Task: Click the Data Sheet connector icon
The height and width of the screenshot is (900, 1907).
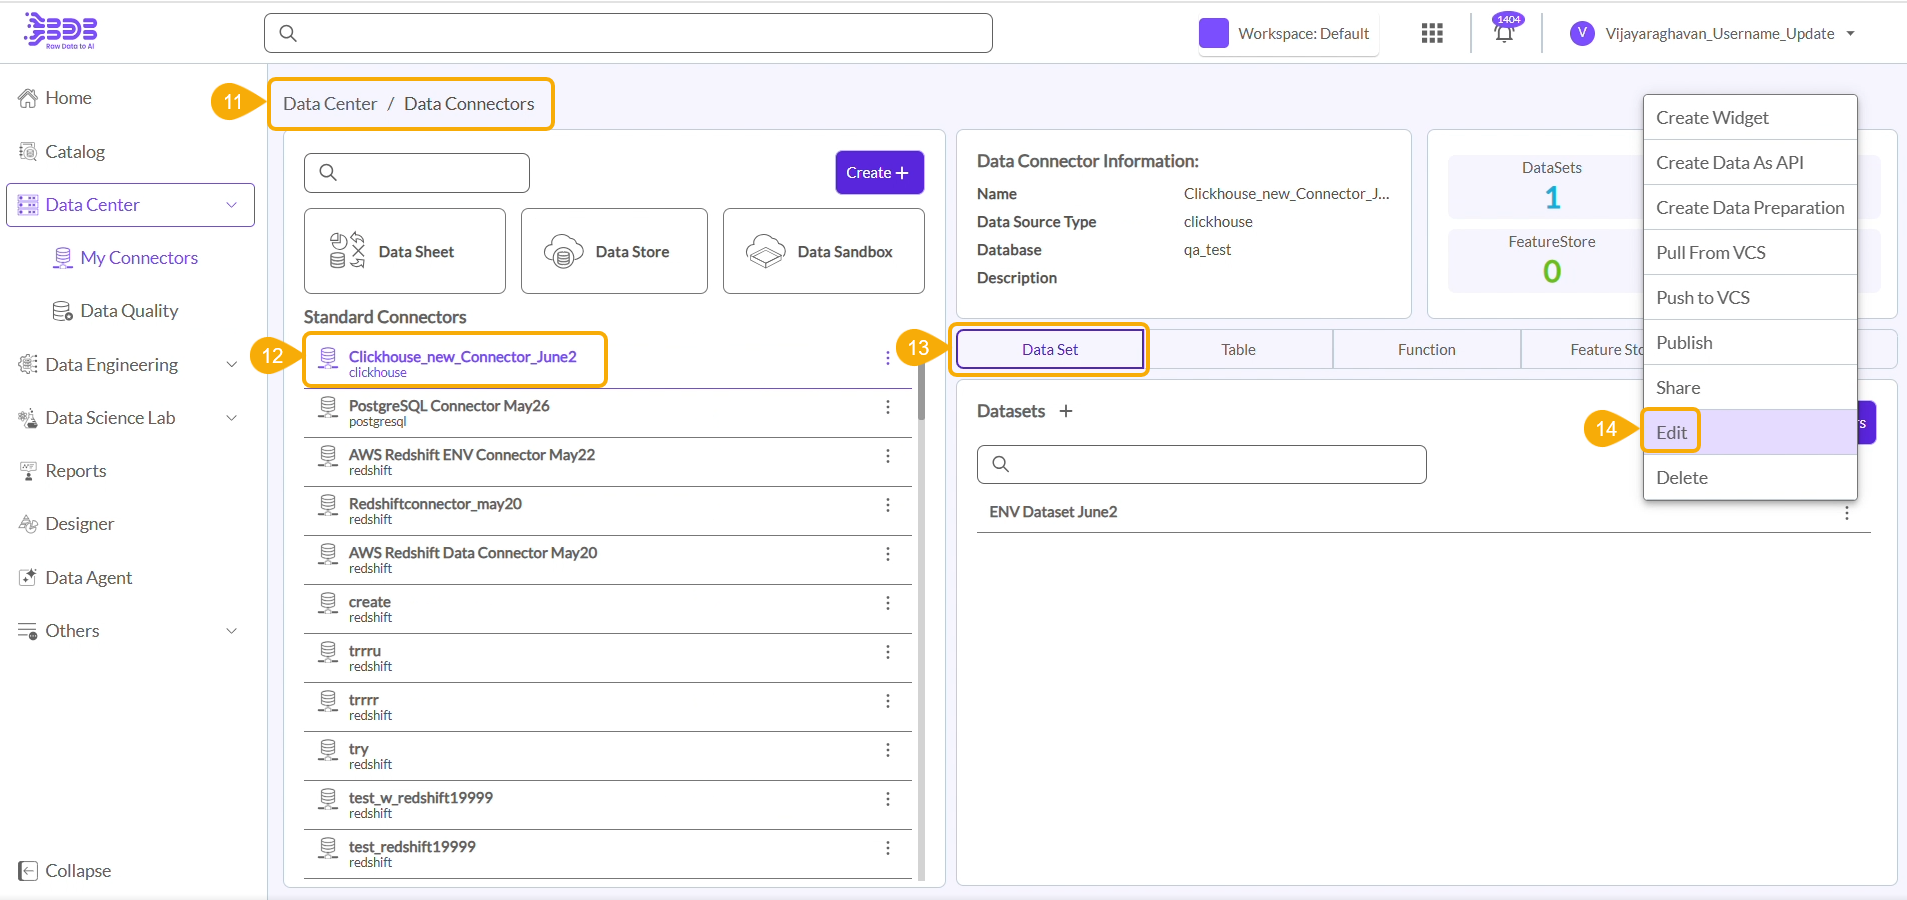Action: point(347,251)
